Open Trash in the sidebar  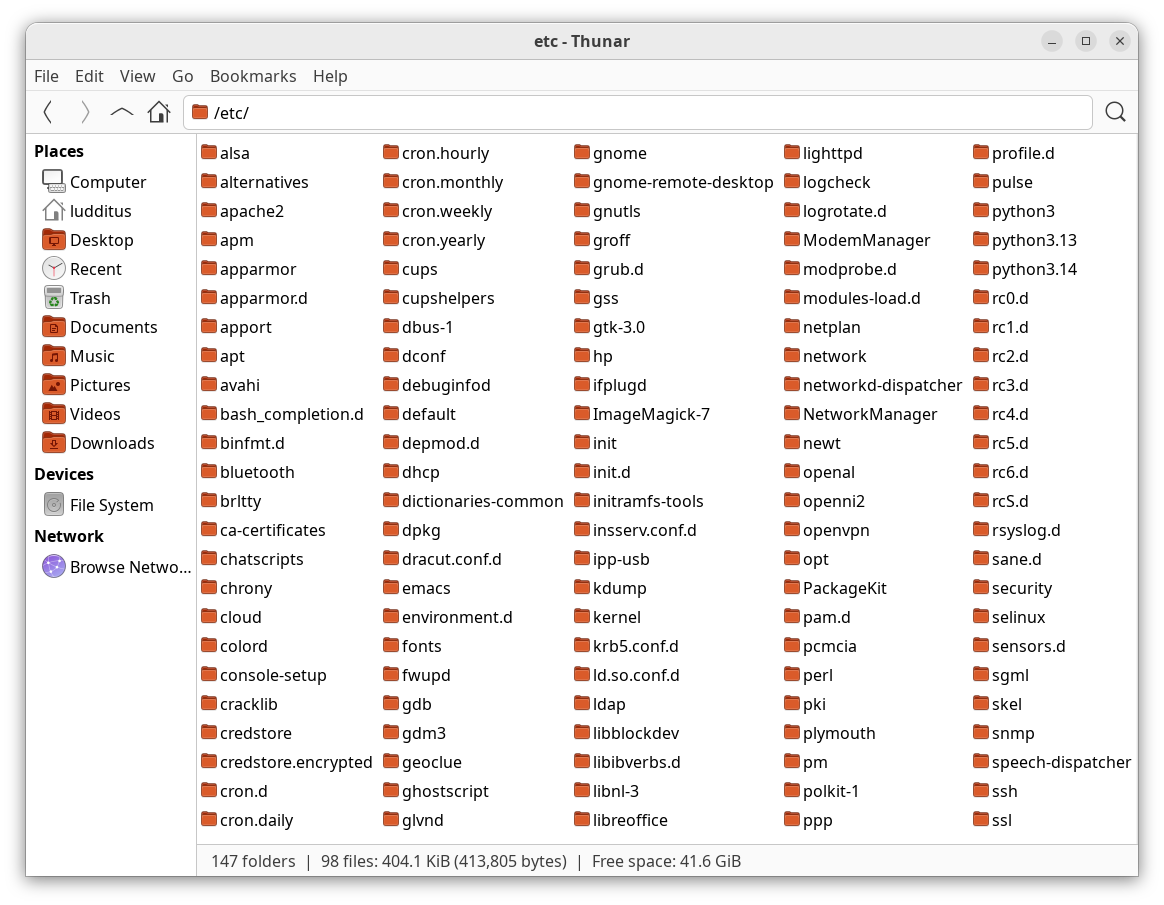coord(89,298)
